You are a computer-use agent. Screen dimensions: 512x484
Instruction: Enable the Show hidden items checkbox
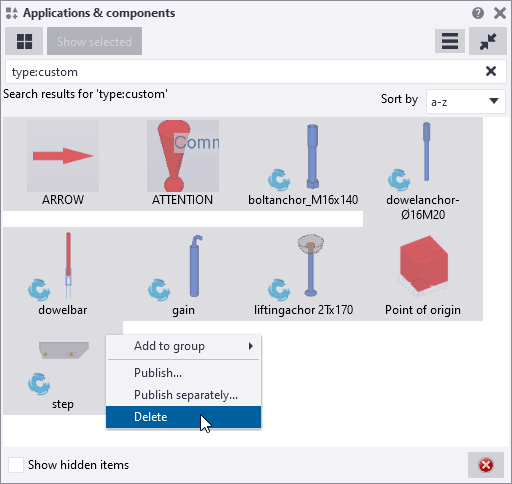[x=16, y=465]
